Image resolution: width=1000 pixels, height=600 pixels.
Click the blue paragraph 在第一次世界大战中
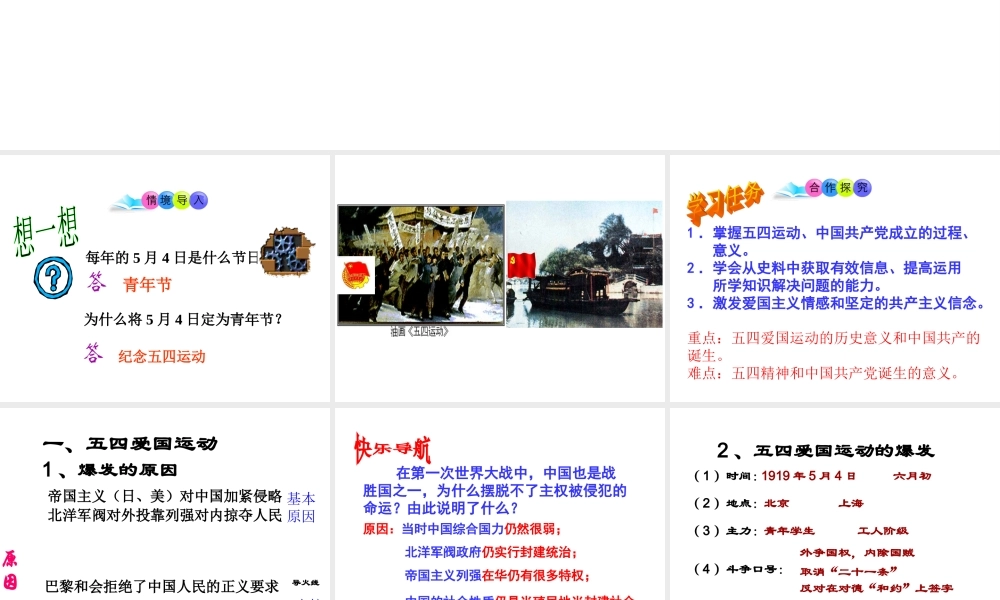(x=495, y=490)
